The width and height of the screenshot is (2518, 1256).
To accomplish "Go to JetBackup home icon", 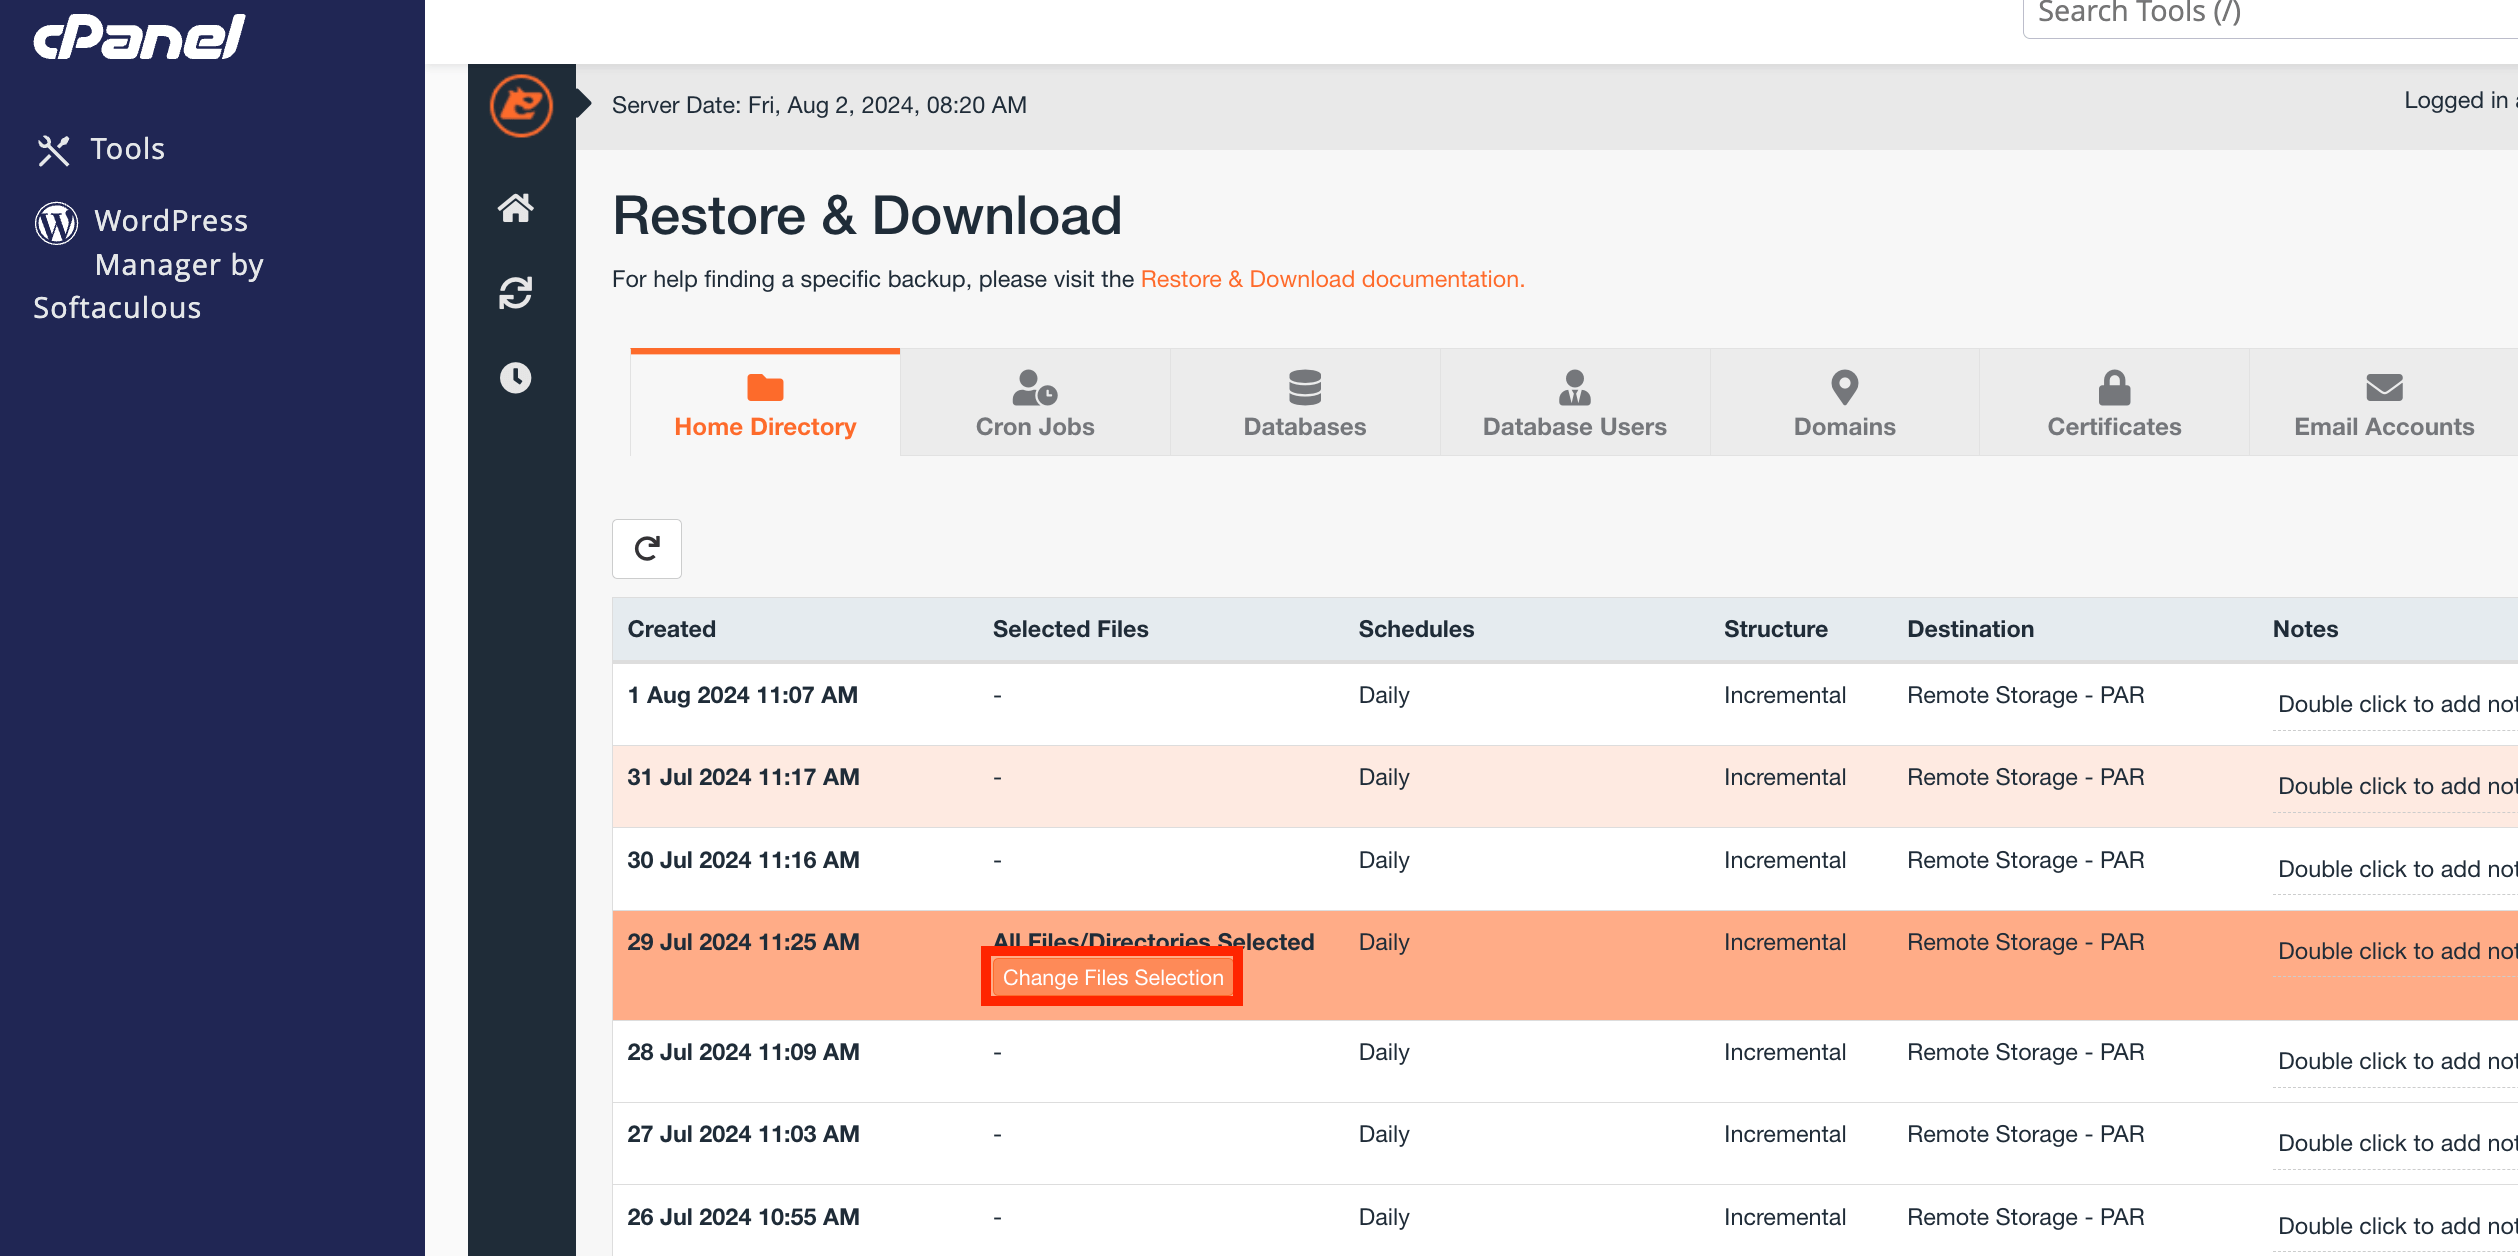I will pos(516,208).
